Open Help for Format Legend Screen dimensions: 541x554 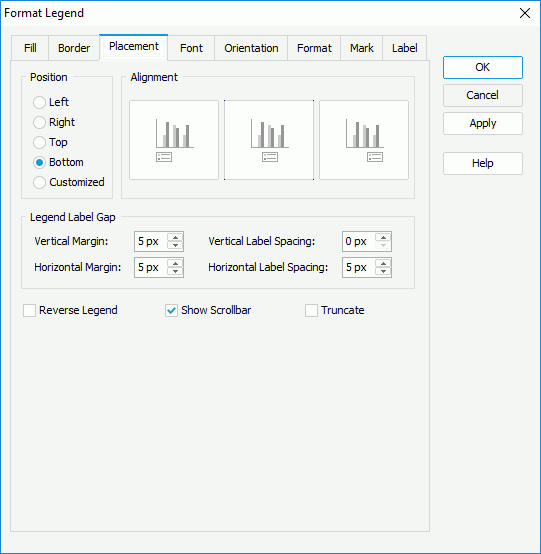click(x=483, y=163)
